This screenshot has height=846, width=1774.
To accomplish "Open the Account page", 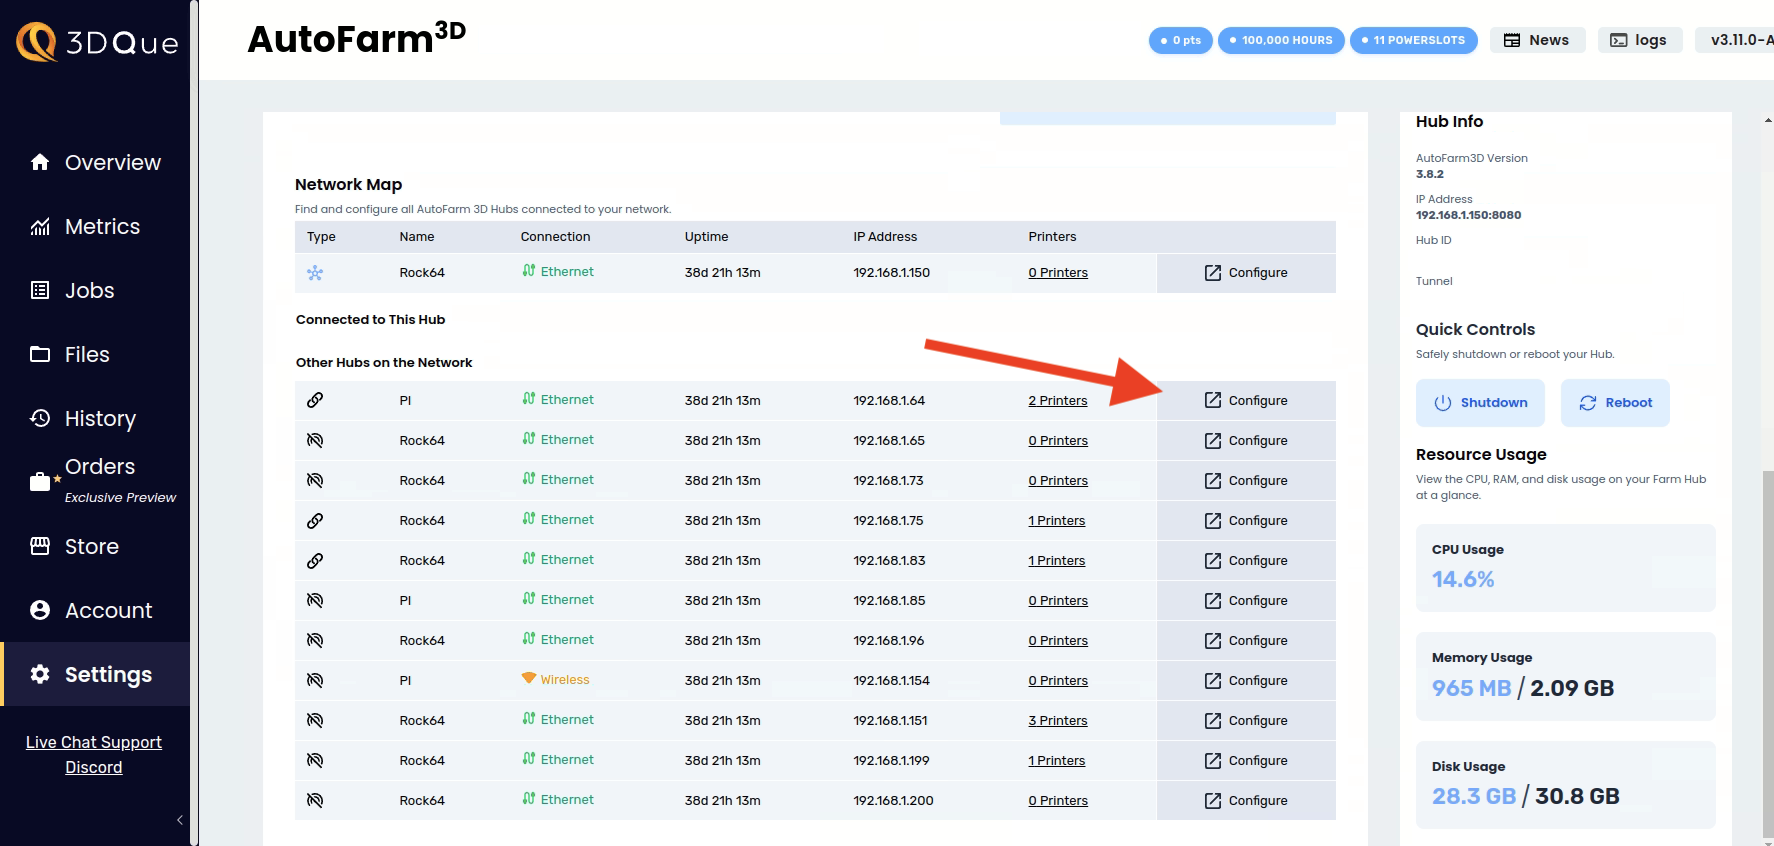I will point(95,610).
